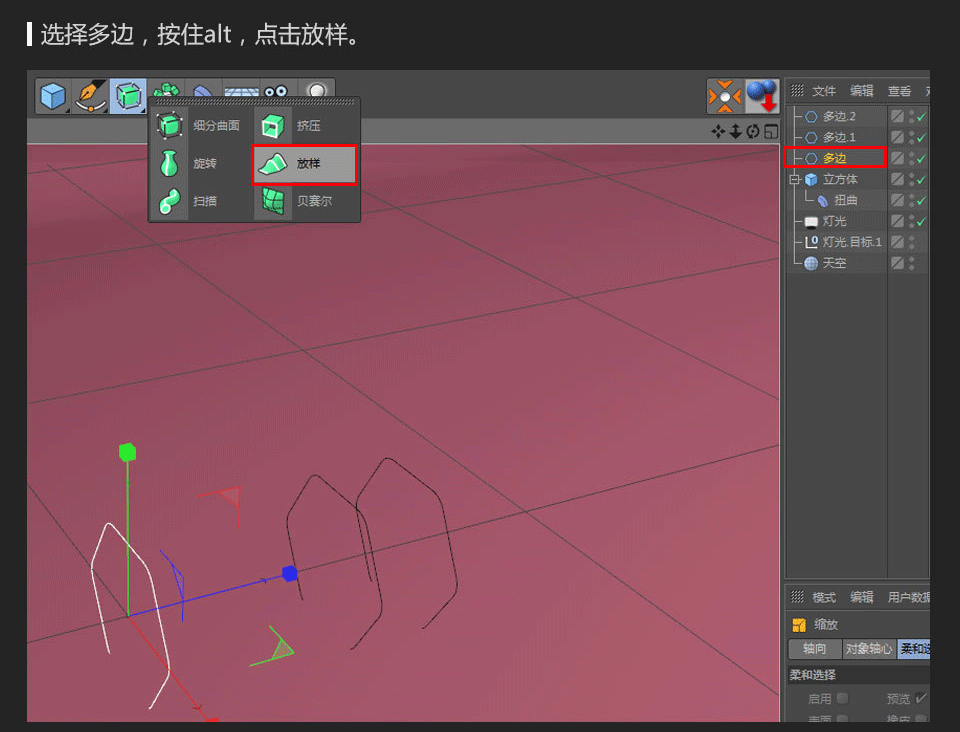960x732 pixels.
Task: Click the 轴向 button in the attributes panel
Action: (x=815, y=649)
